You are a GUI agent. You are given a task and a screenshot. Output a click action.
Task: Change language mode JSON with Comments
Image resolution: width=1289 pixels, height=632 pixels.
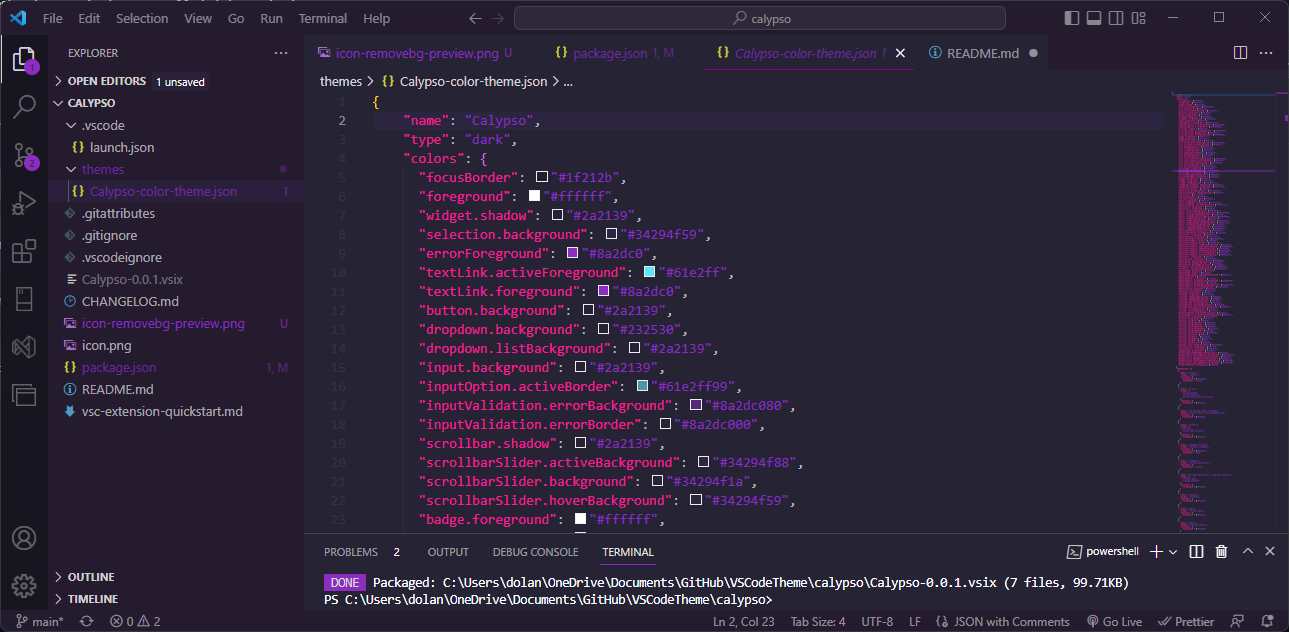1002,621
